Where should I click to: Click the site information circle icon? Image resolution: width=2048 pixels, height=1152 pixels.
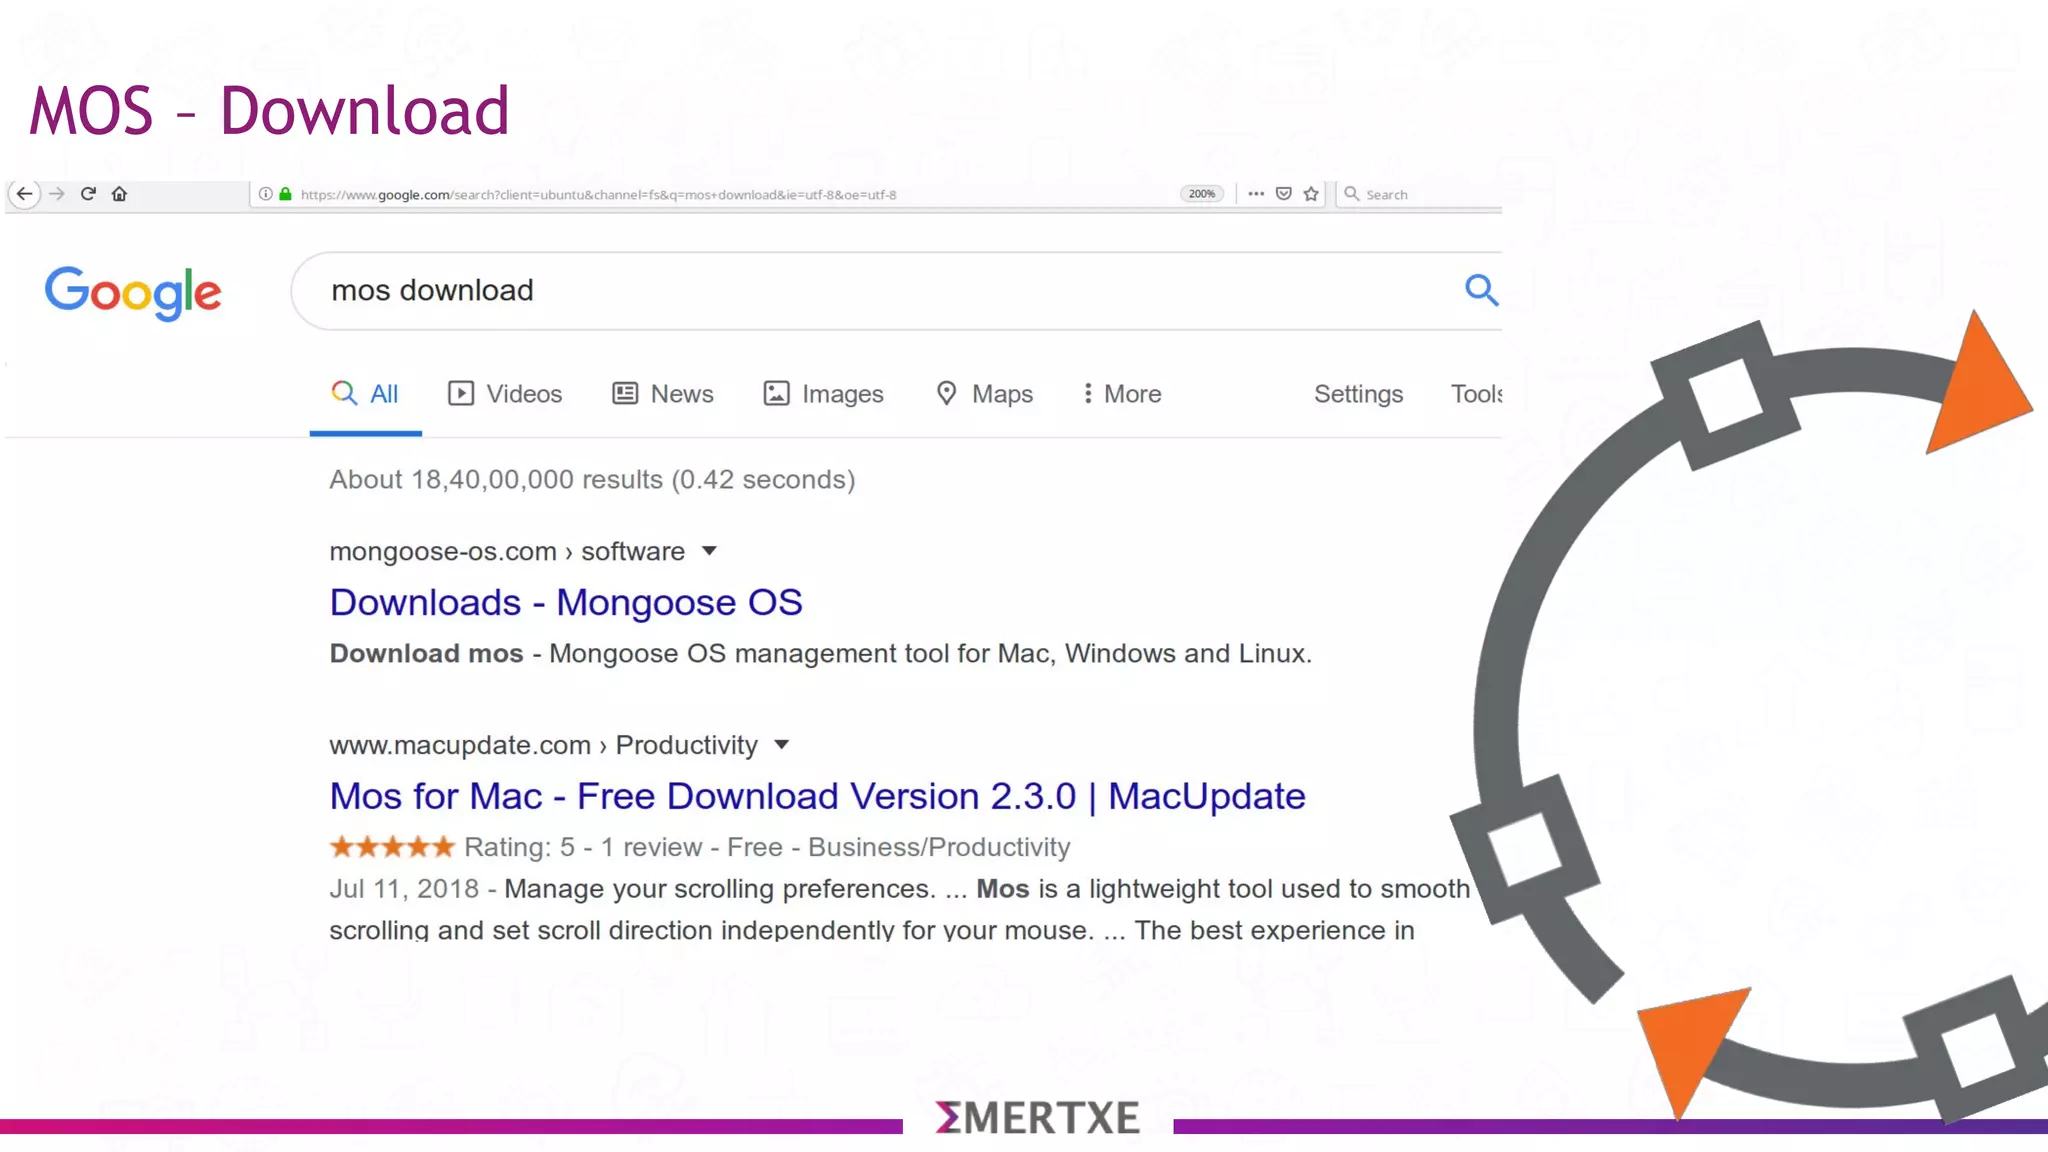pyautogui.click(x=265, y=194)
